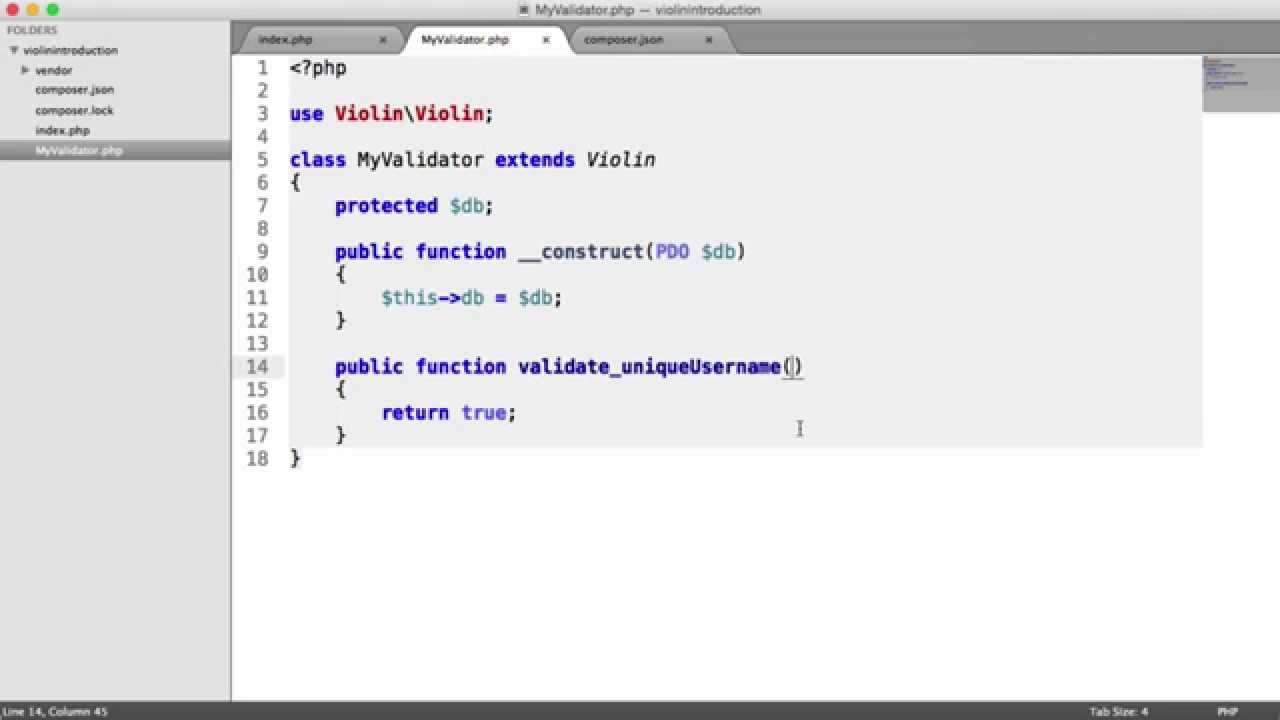Open composer.json in the sidebar

coord(75,90)
